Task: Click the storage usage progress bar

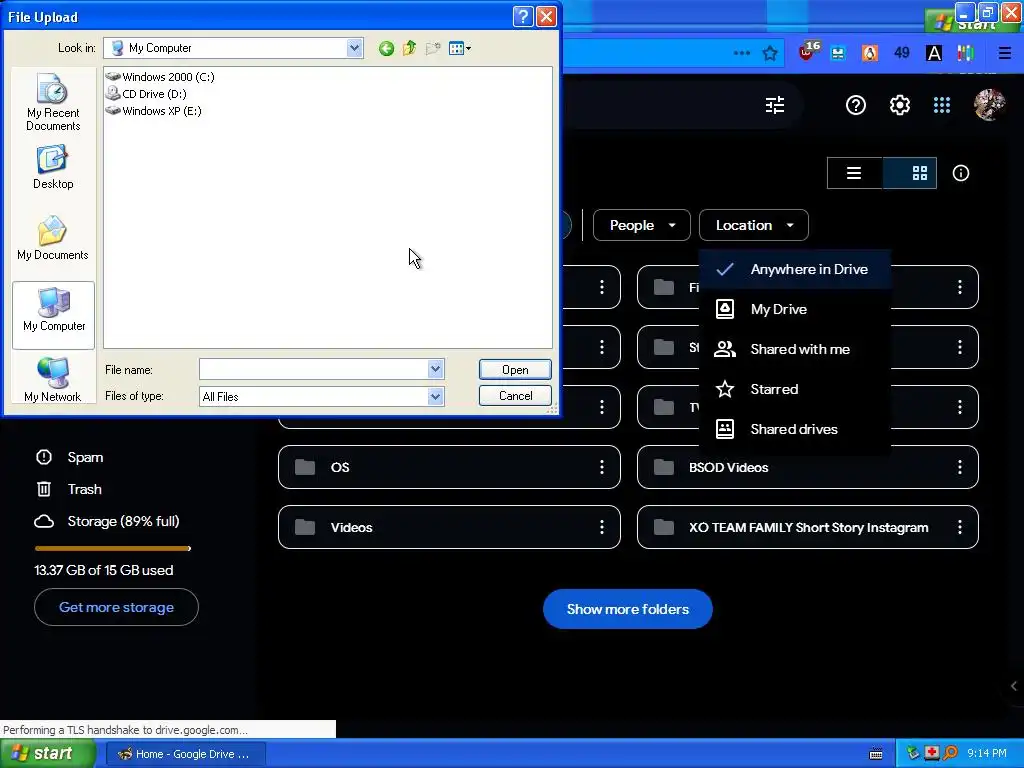Action: click(x=112, y=549)
